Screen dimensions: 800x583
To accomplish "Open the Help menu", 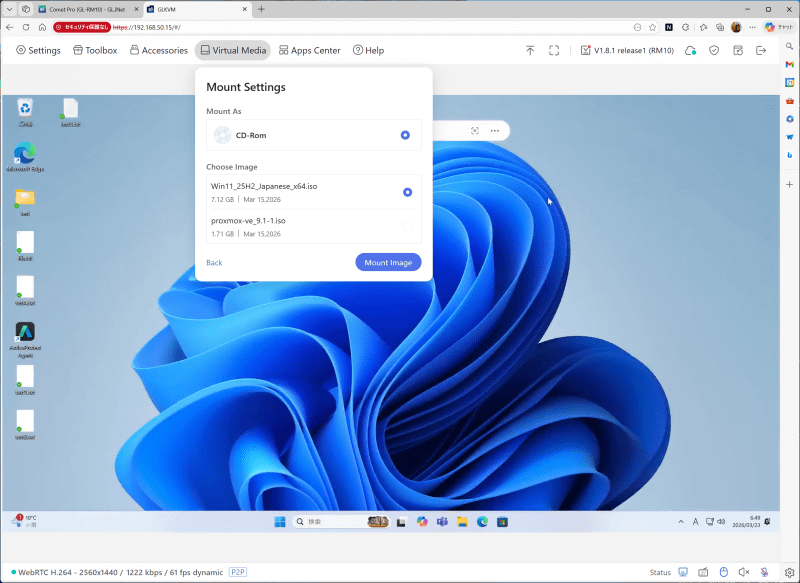I will [x=368, y=50].
